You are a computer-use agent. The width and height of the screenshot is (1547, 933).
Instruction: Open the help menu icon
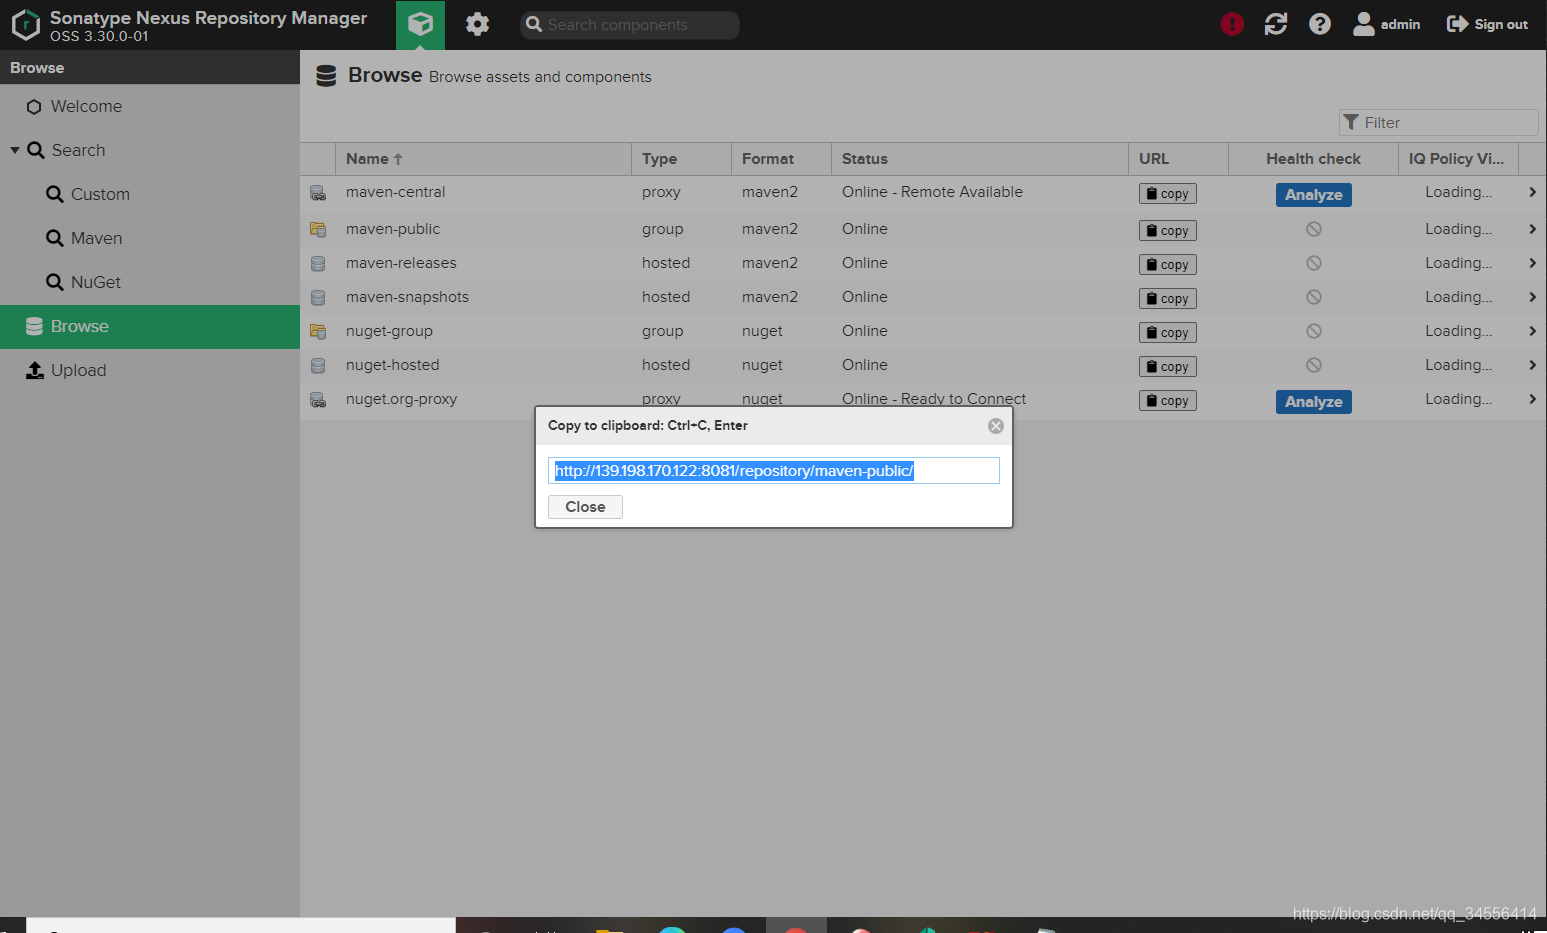tap(1320, 24)
